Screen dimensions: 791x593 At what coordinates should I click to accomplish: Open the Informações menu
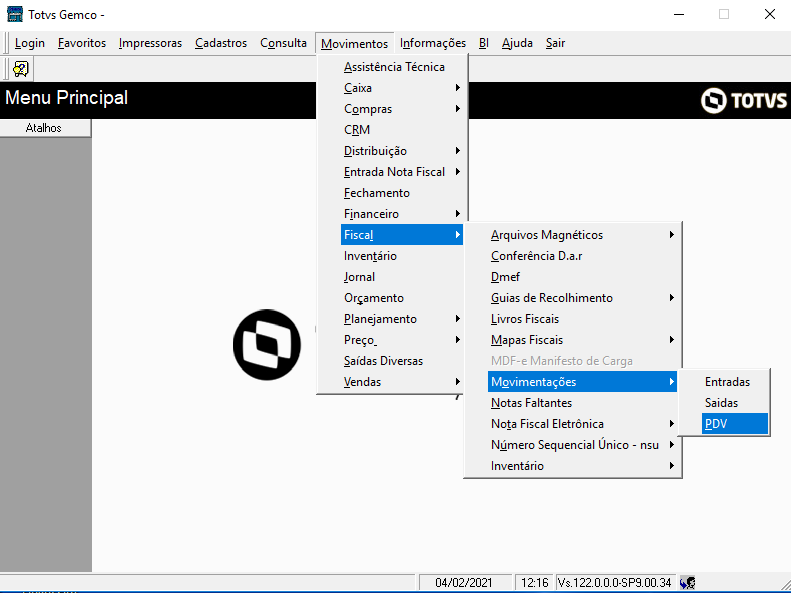pos(433,43)
